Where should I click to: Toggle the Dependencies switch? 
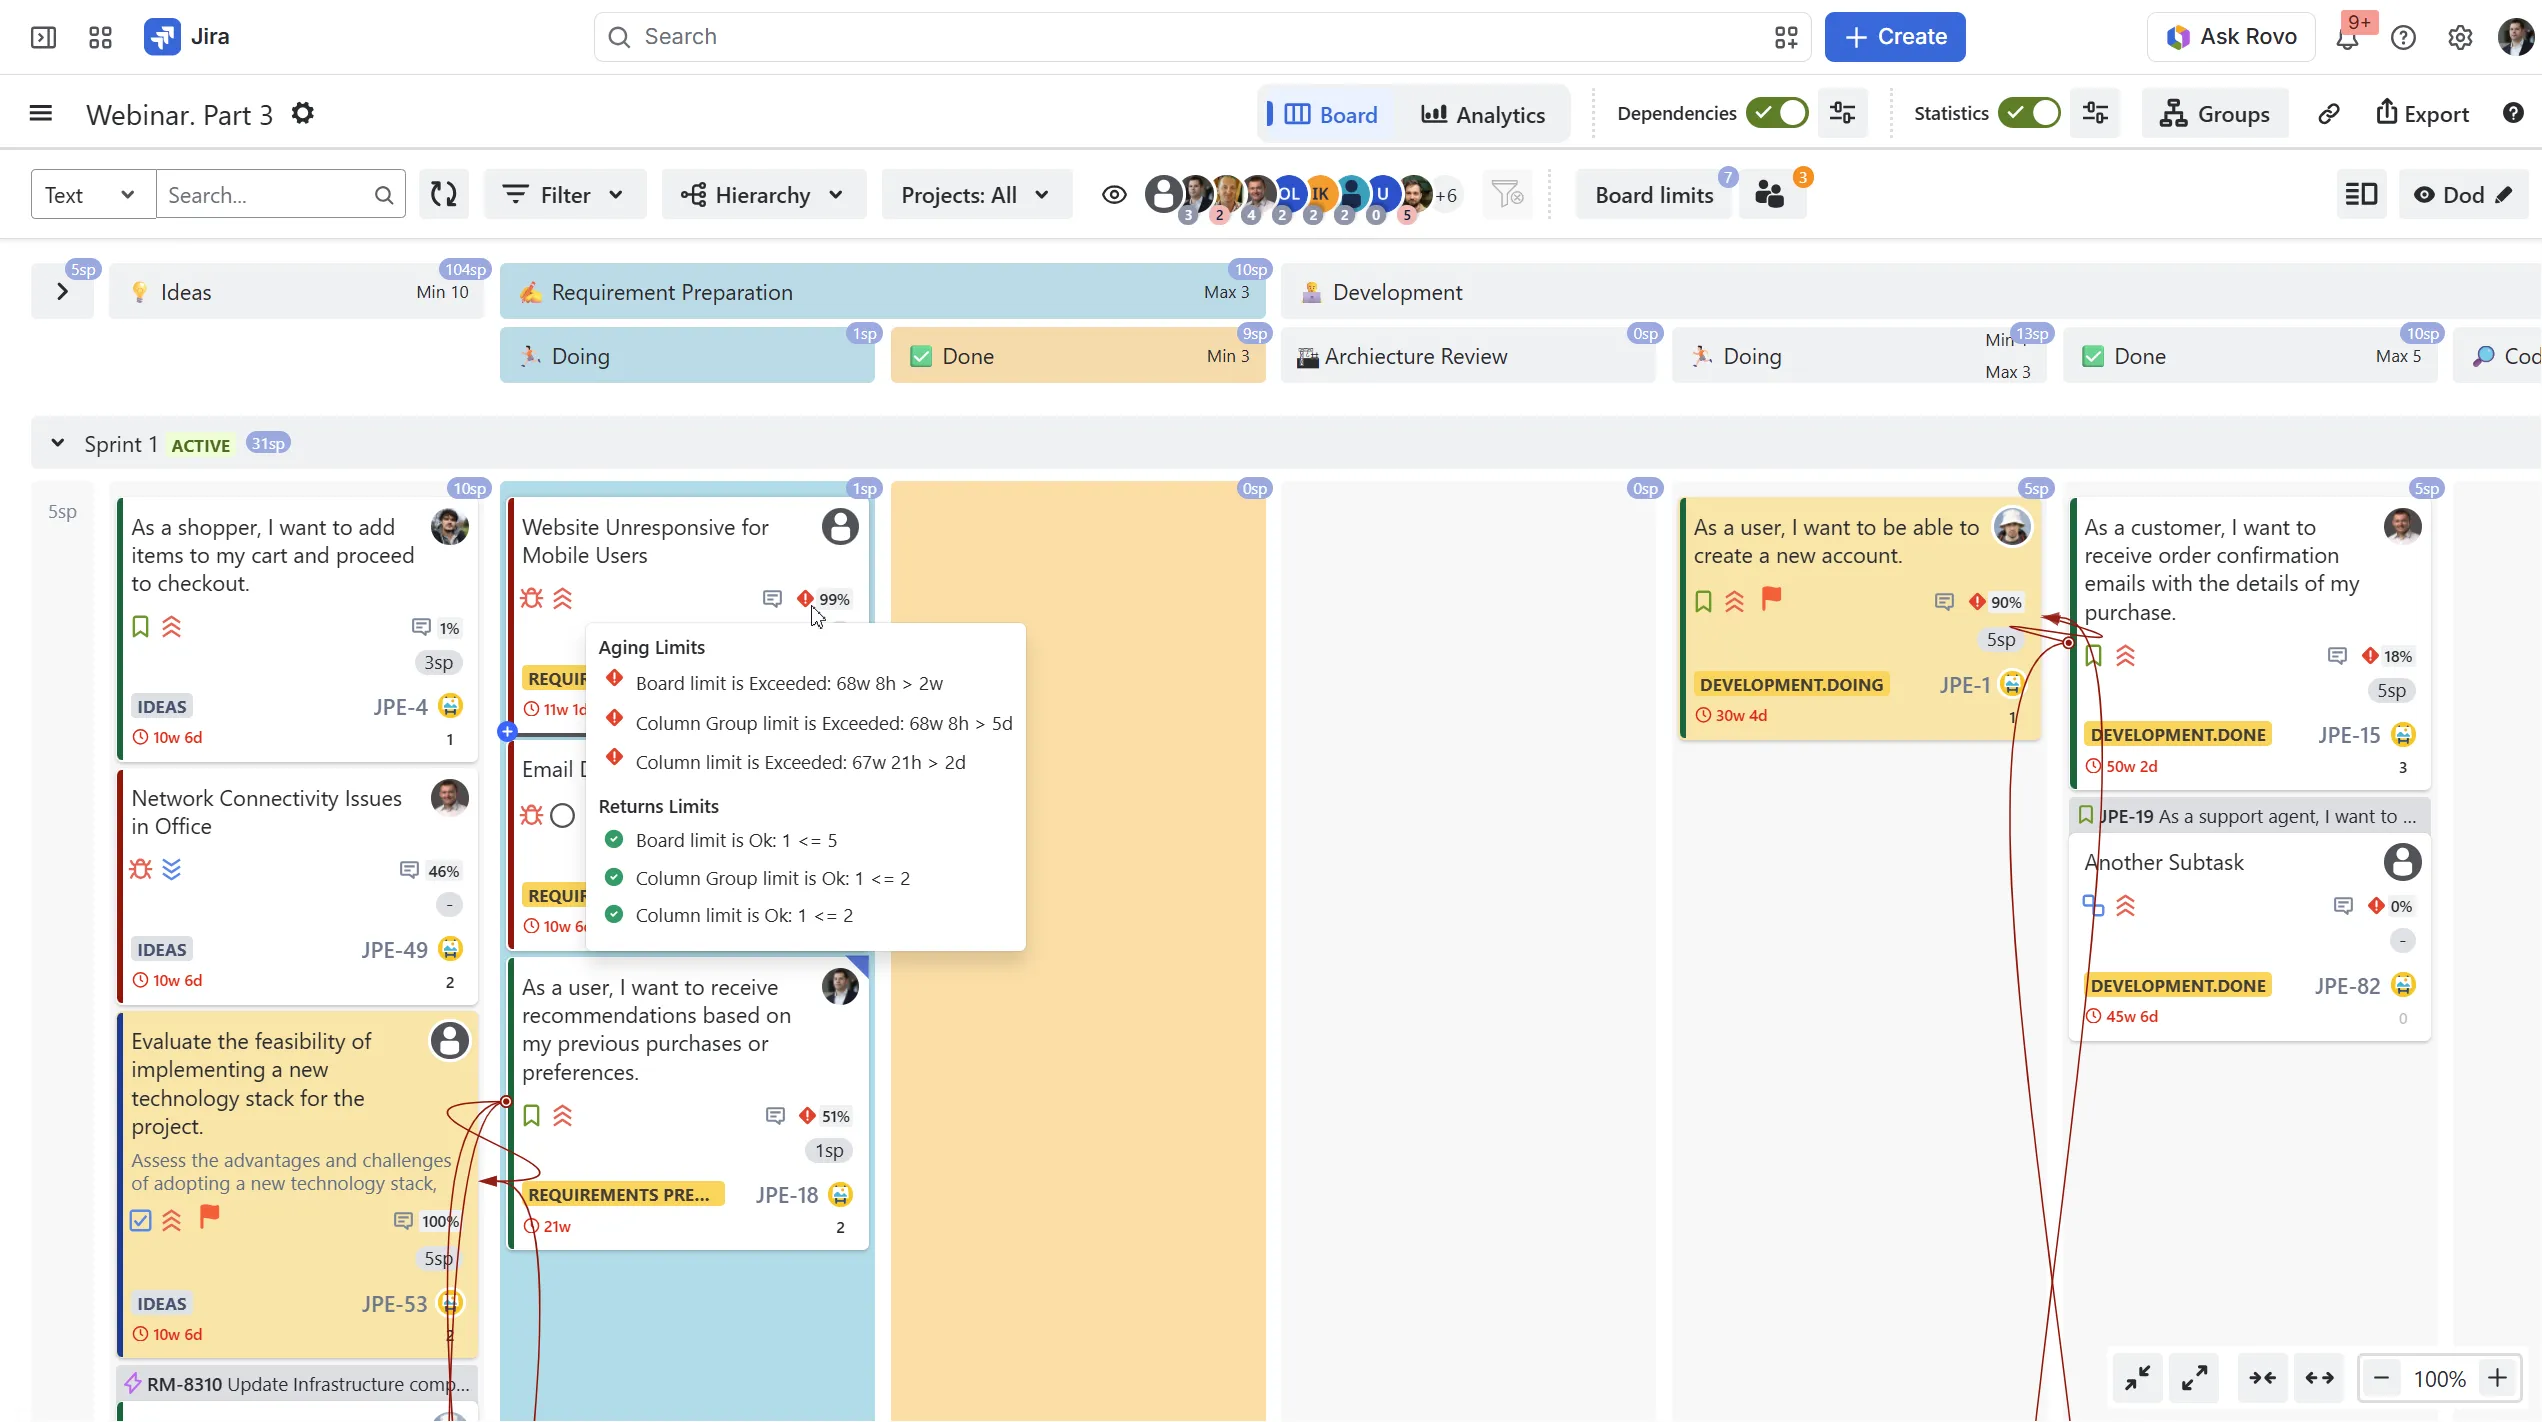tap(1777, 113)
